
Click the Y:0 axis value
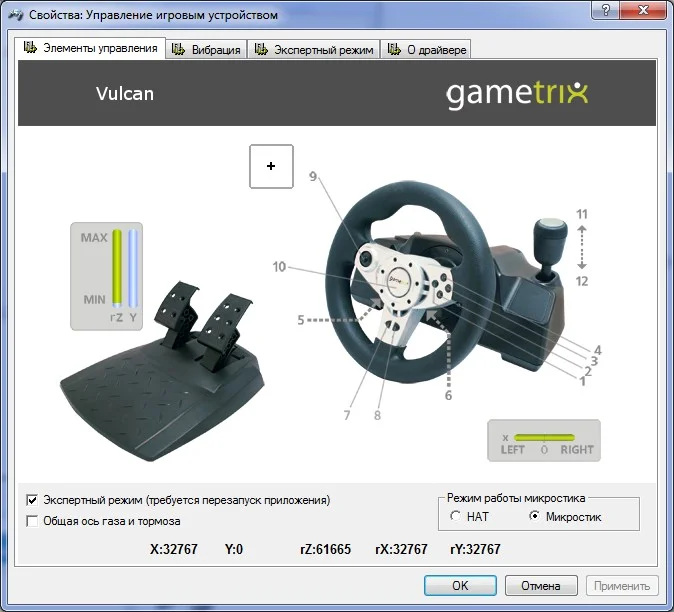234,549
